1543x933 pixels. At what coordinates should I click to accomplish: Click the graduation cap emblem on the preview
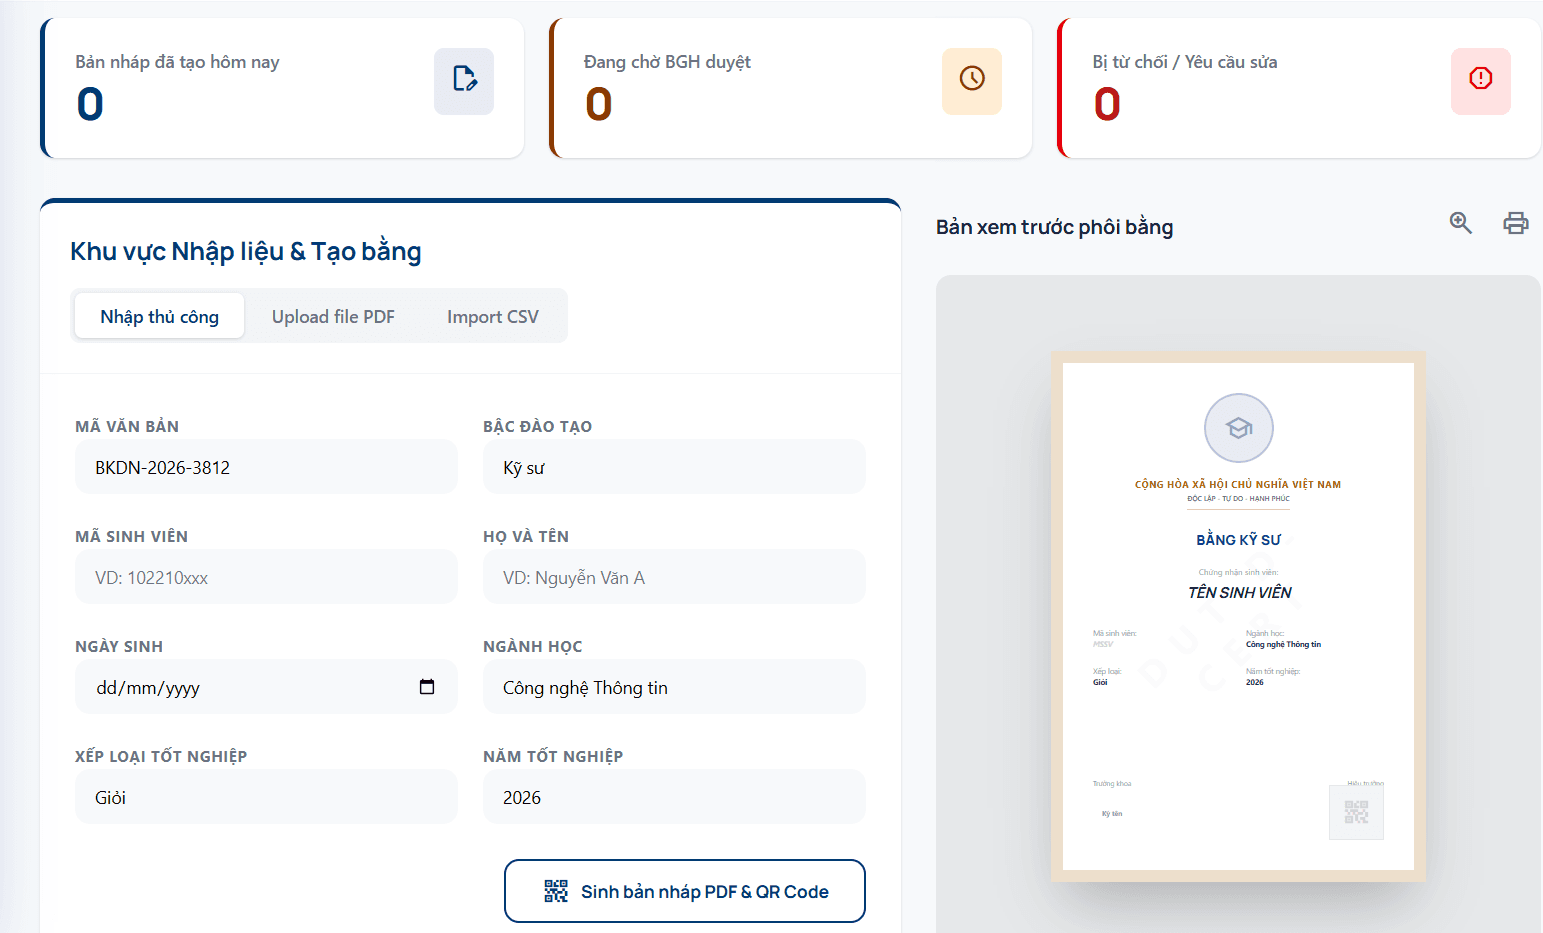pos(1239,428)
